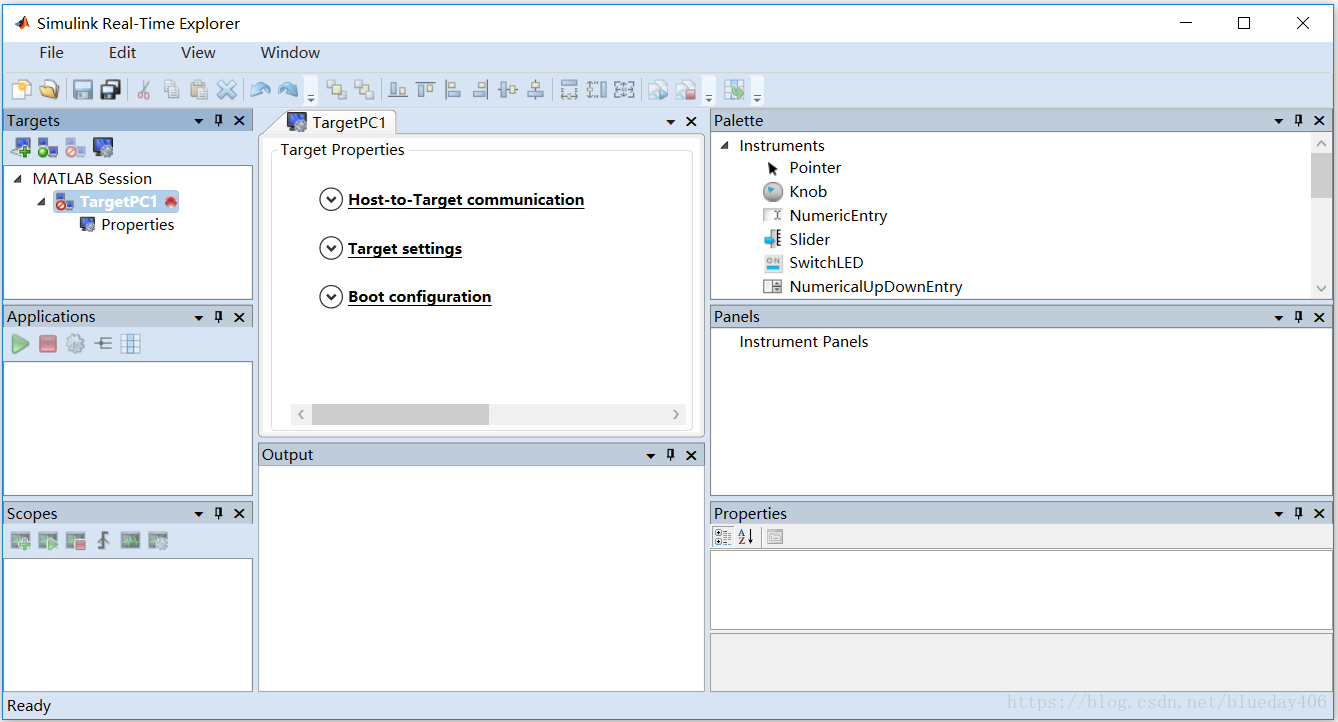Viewport: 1338px width, 722px height.
Task: Click the Align Rights icon
Action: [x=481, y=90]
